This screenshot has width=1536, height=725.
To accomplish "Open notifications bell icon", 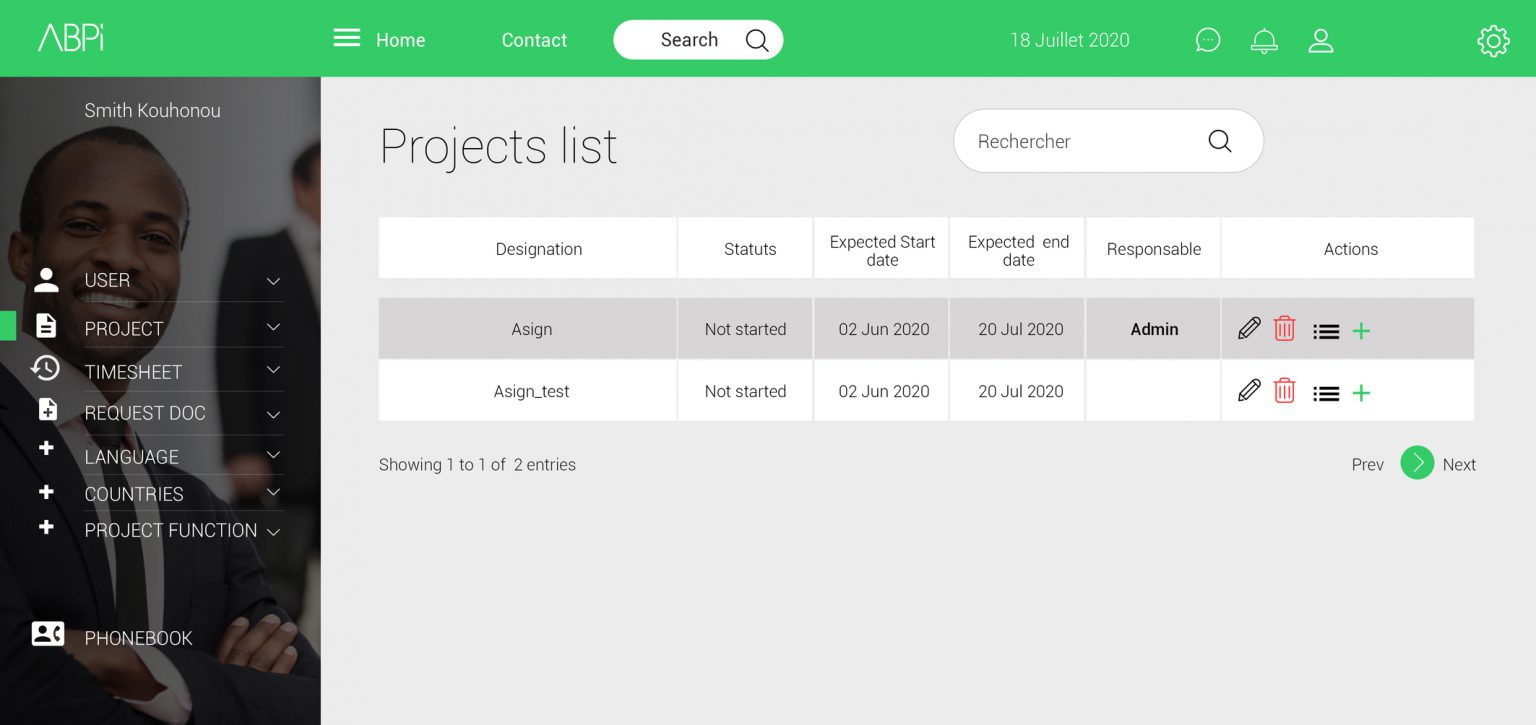I will [x=1264, y=40].
